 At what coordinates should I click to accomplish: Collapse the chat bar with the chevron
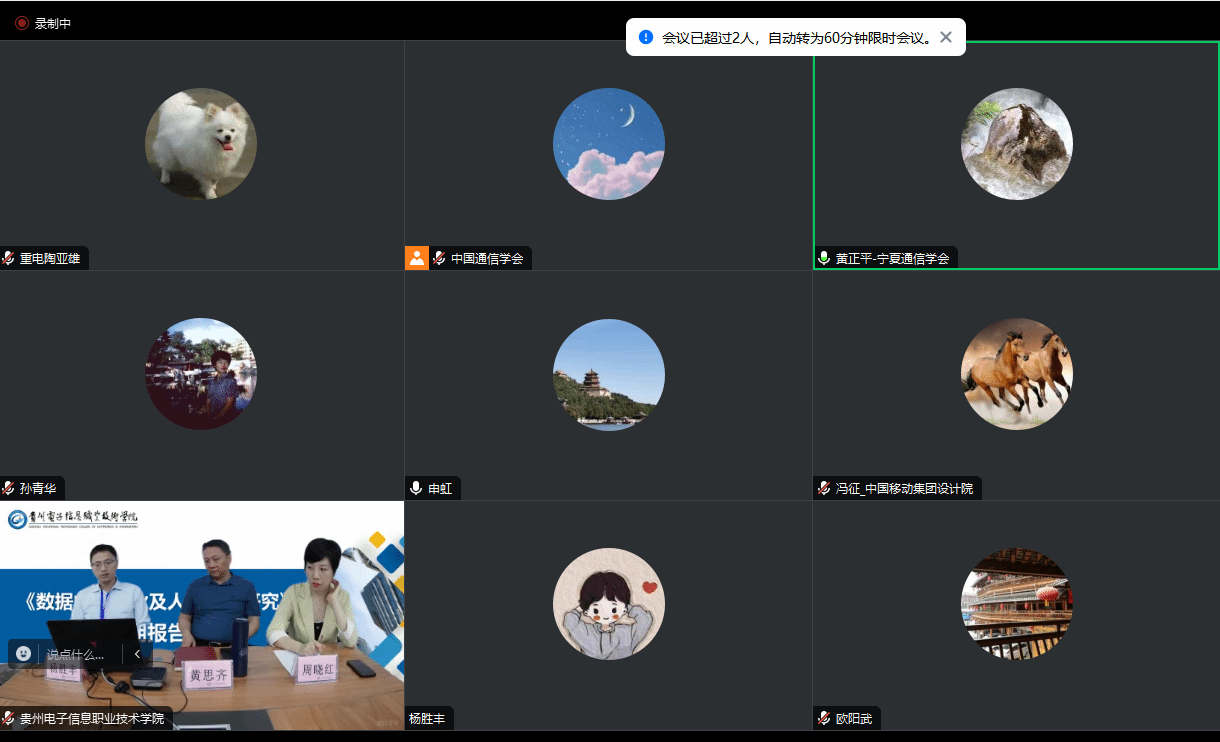137,654
